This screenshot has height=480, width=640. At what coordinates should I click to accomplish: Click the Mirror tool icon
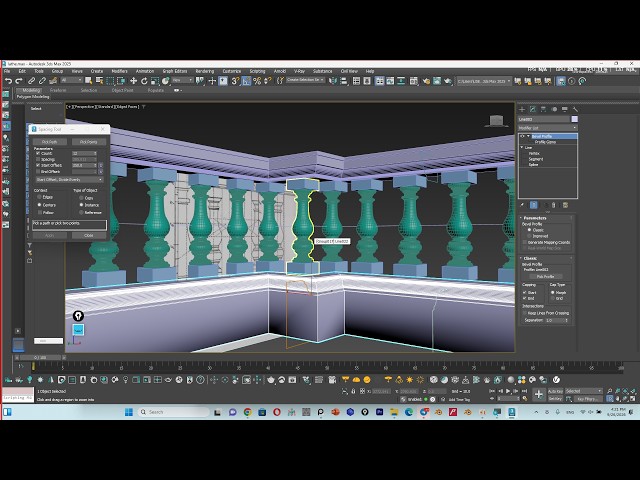coord(333,81)
